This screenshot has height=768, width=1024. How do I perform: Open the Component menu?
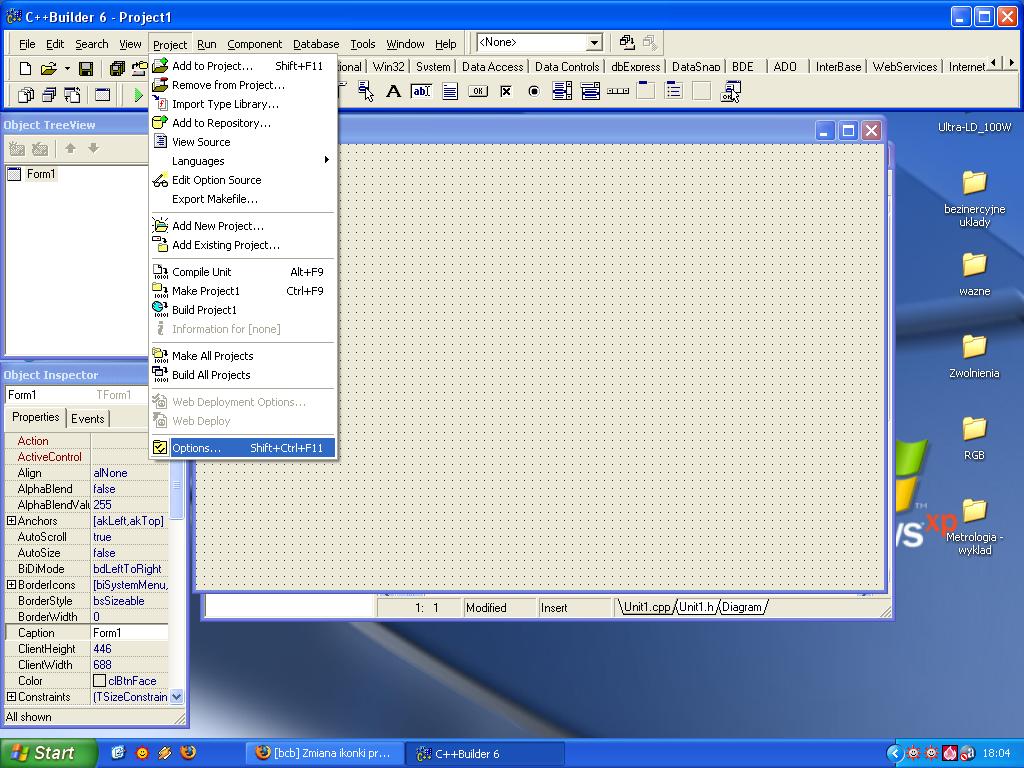255,44
